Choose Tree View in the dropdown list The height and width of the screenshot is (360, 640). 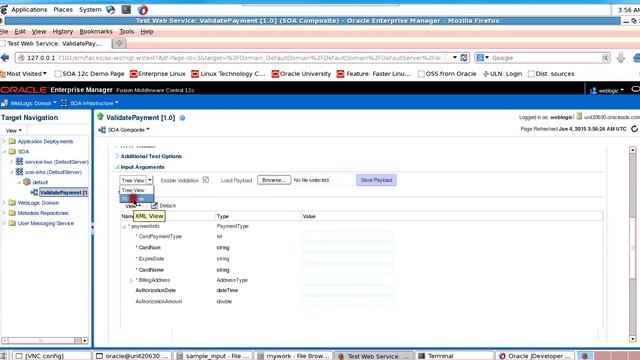(137, 190)
